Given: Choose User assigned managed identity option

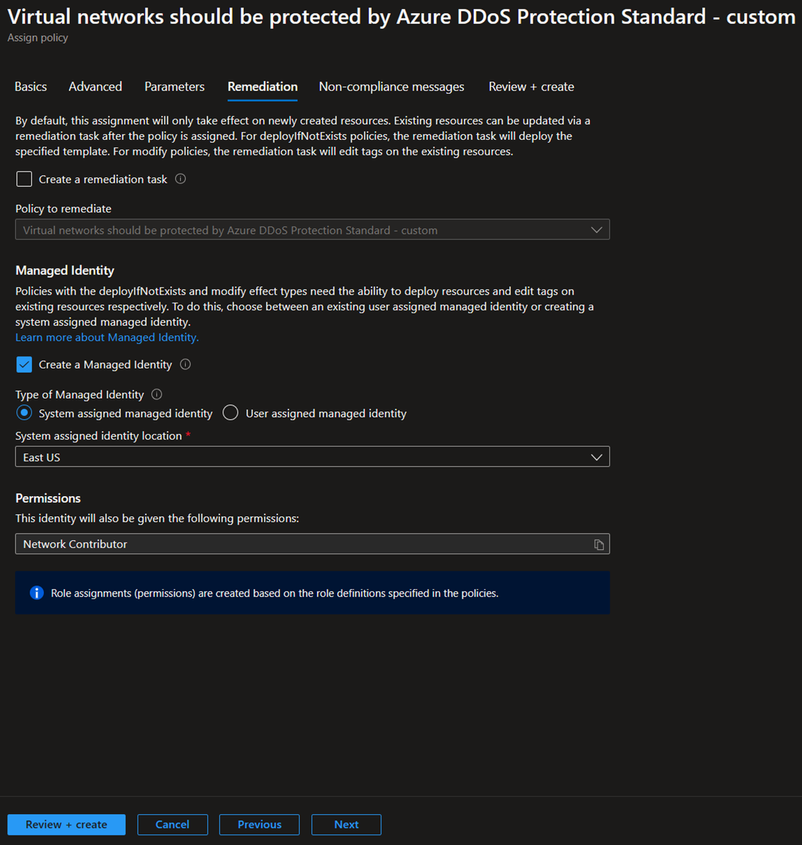Looking at the screenshot, I should pos(230,413).
